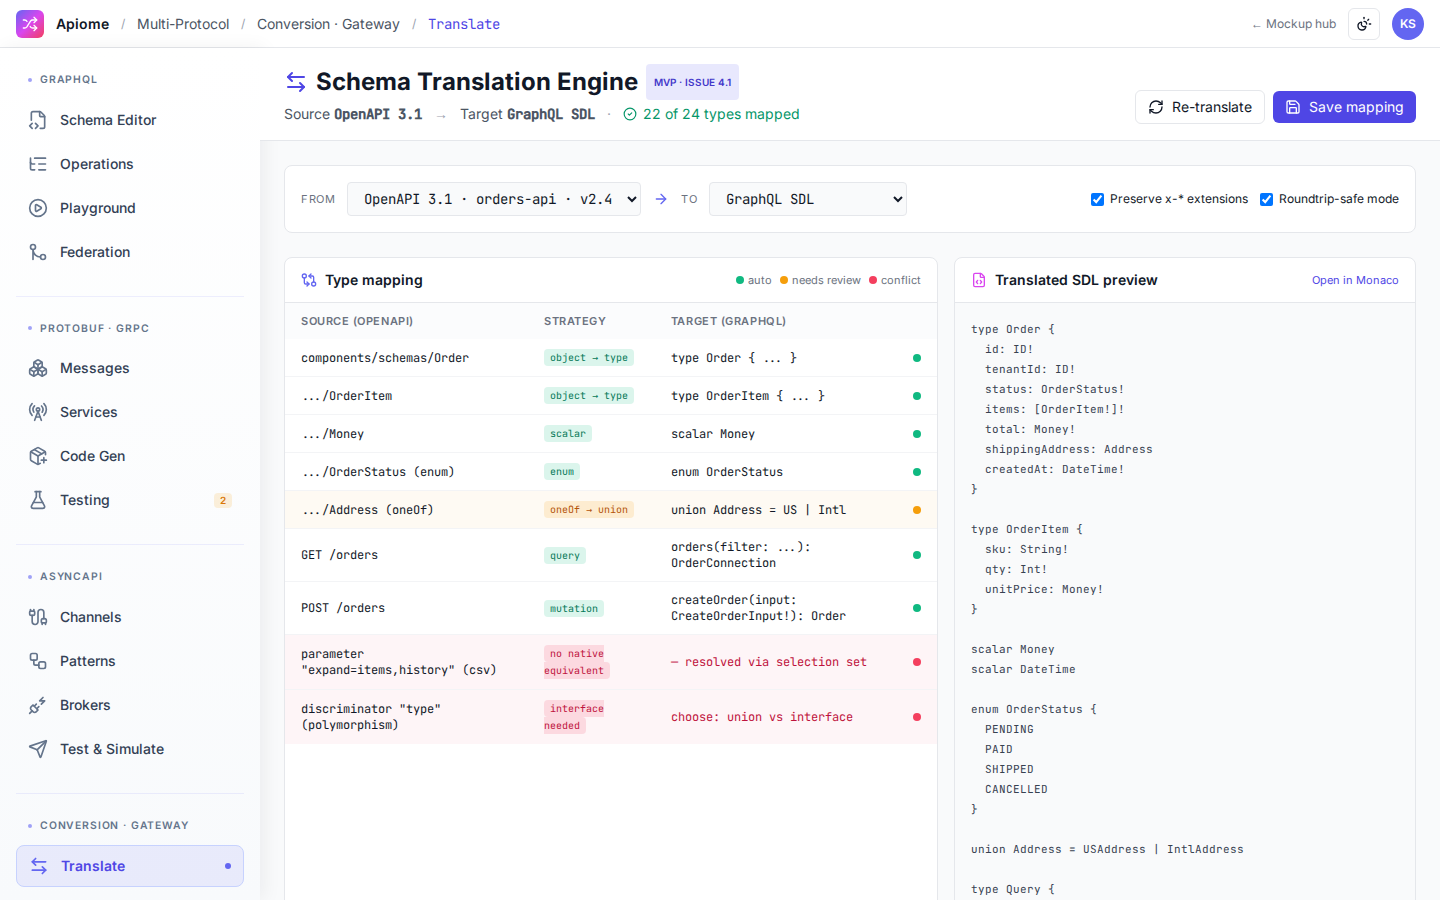This screenshot has width=1440, height=900.
Task: Click the Type mapping panel icon
Action: click(x=309, y=280)
